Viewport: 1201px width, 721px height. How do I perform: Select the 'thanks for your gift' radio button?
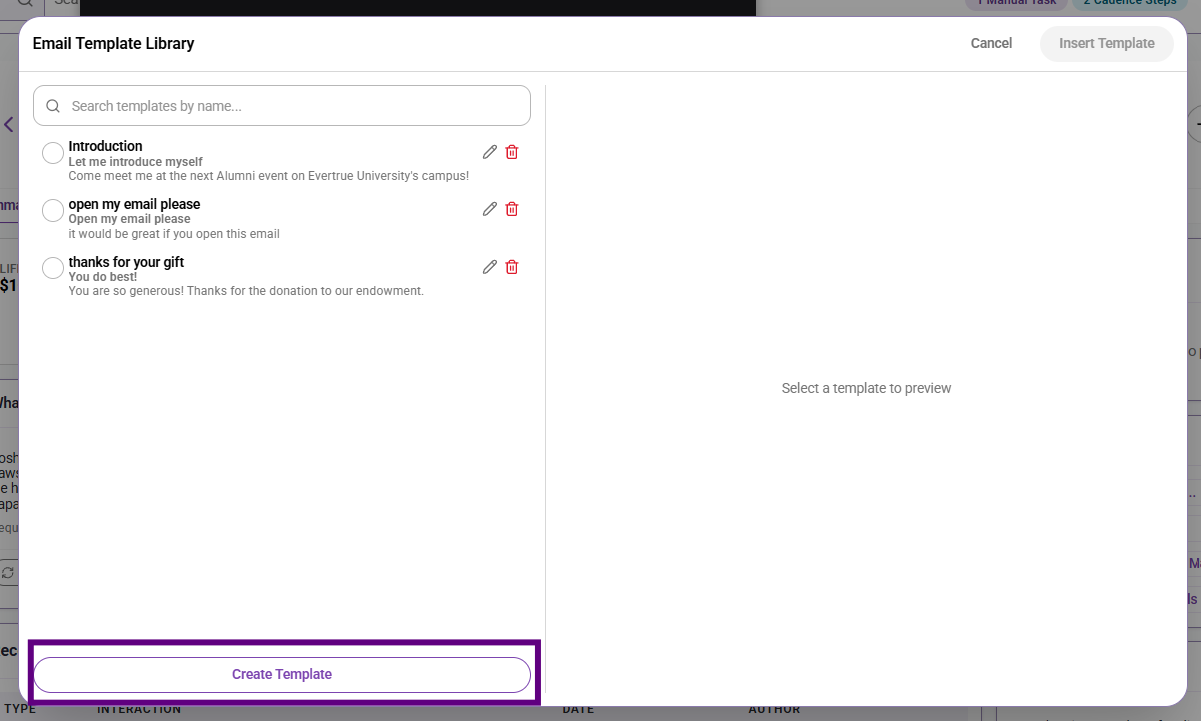[x=53, y=269]
